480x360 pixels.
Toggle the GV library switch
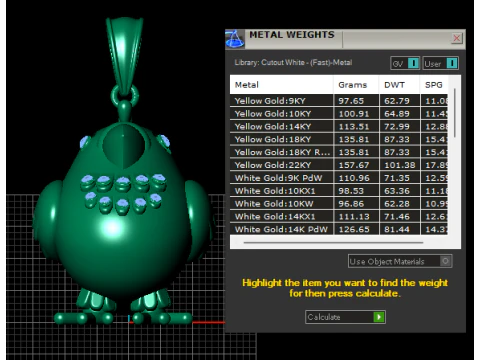tap(405, 63)
